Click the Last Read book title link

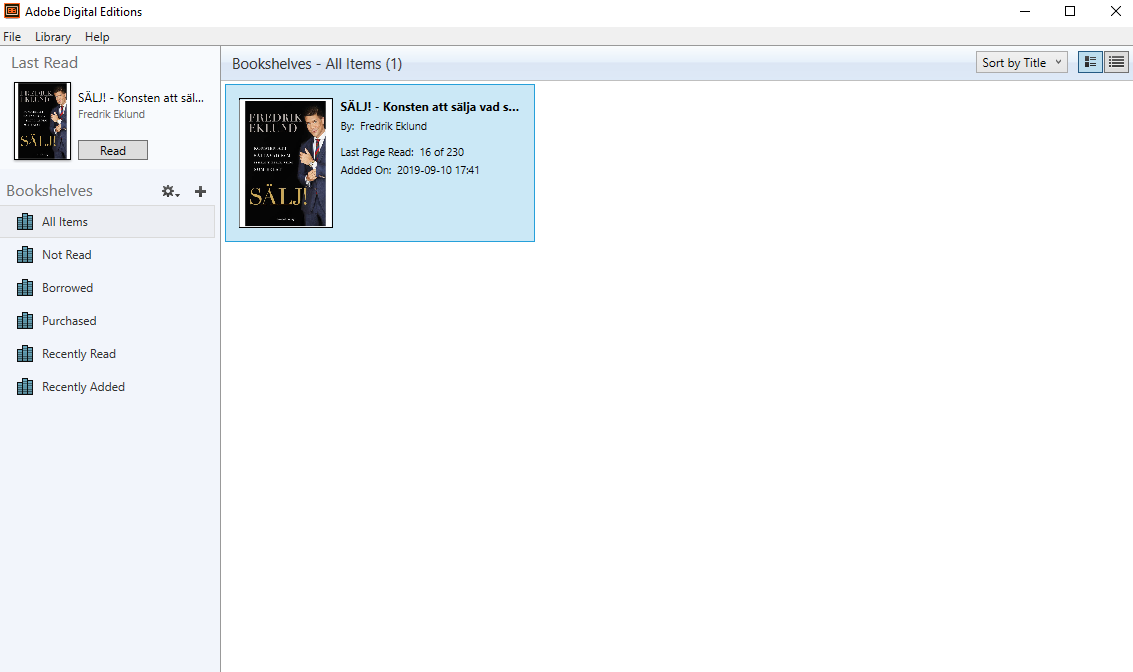point(140,98)
